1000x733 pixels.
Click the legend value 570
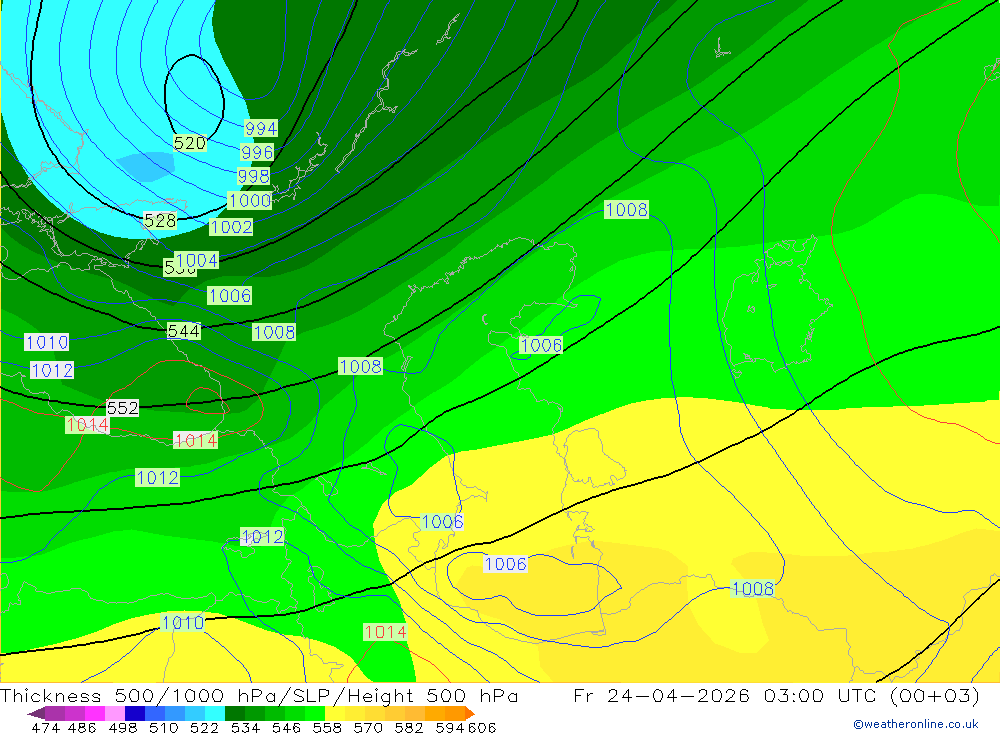point(367,727)
